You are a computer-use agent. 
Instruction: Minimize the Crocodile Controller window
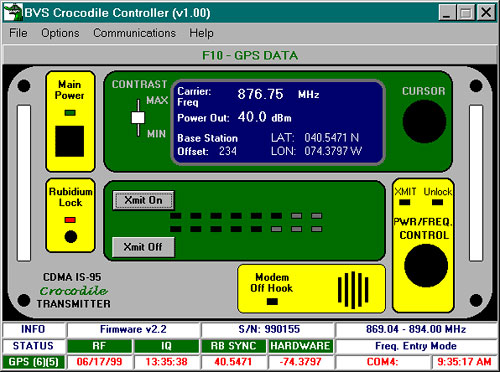447,13
